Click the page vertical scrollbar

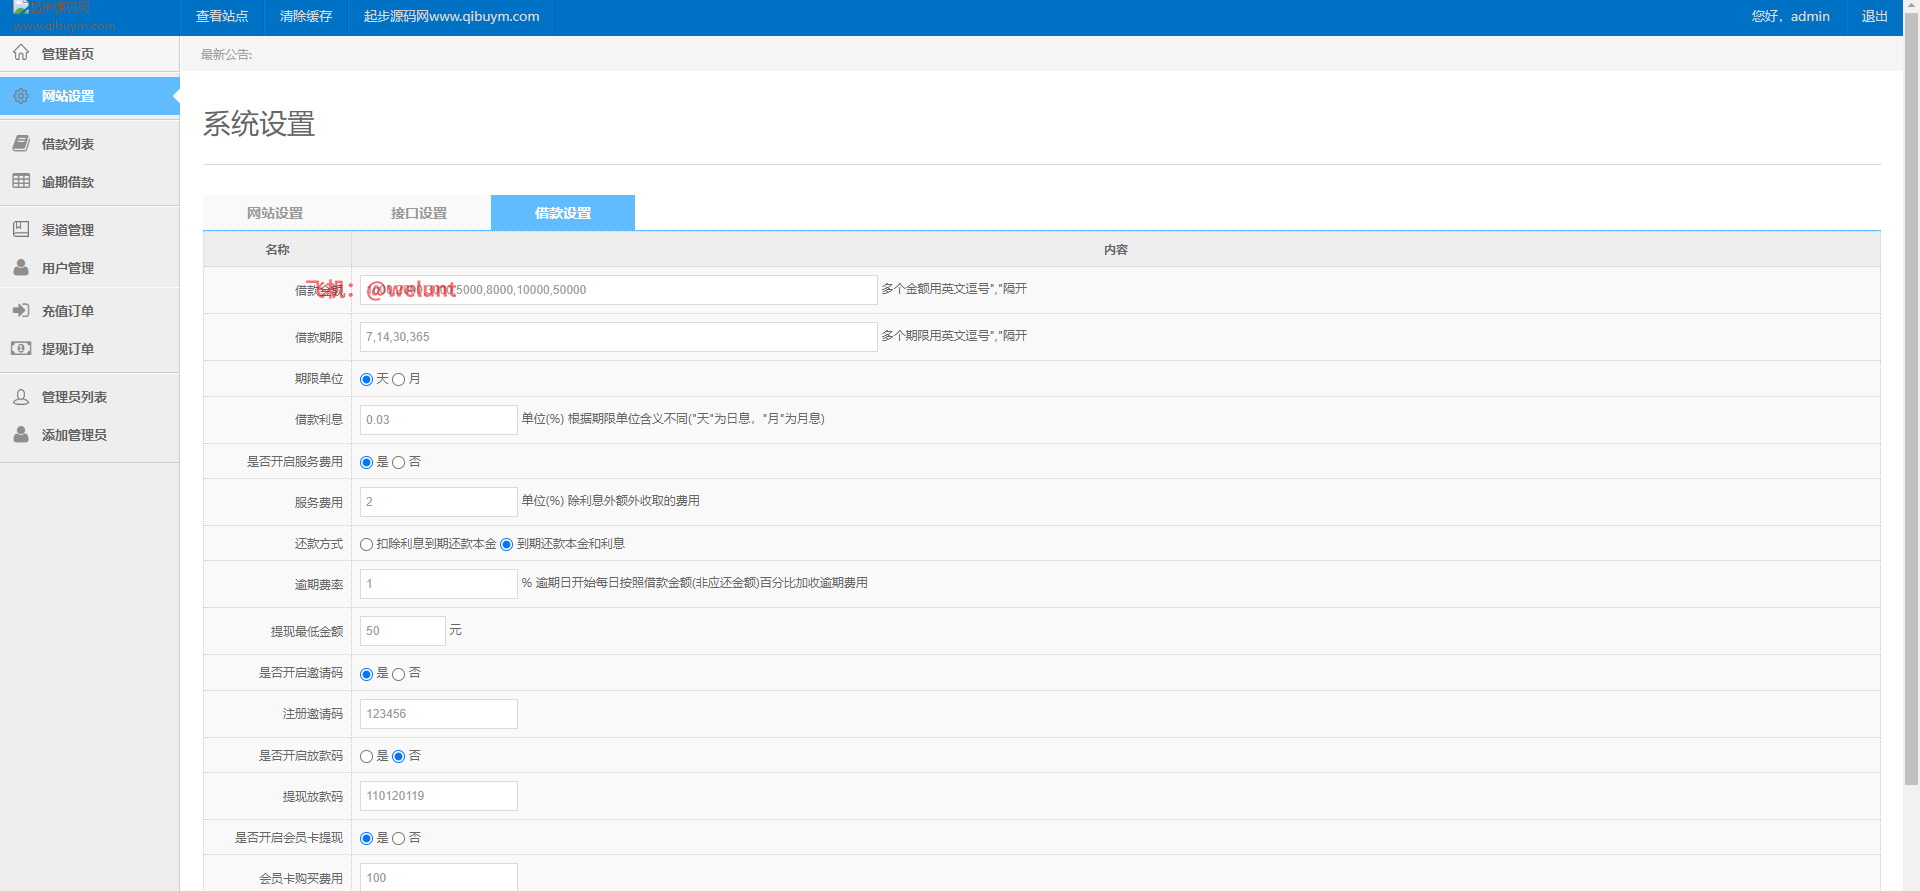coord(1911,400)
